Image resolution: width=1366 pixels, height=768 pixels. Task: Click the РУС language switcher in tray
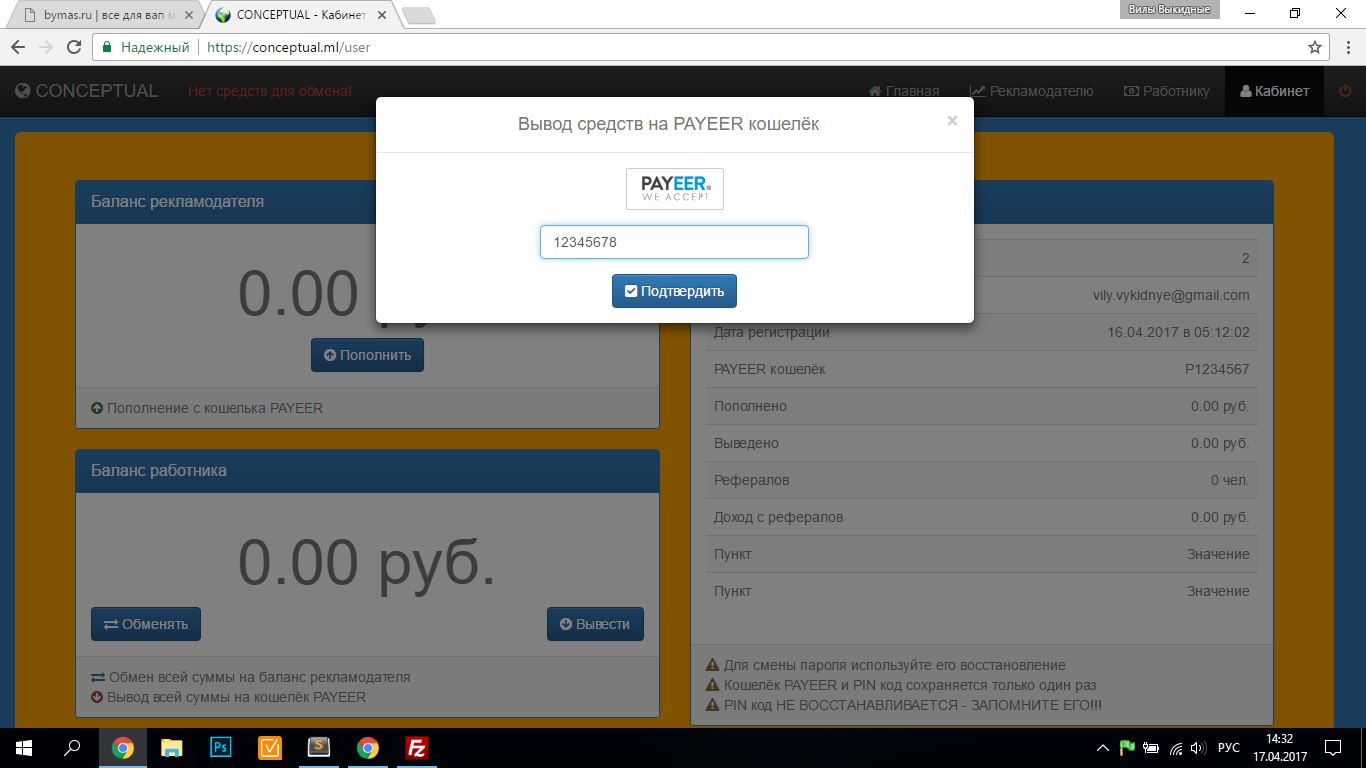[1228, 748]
